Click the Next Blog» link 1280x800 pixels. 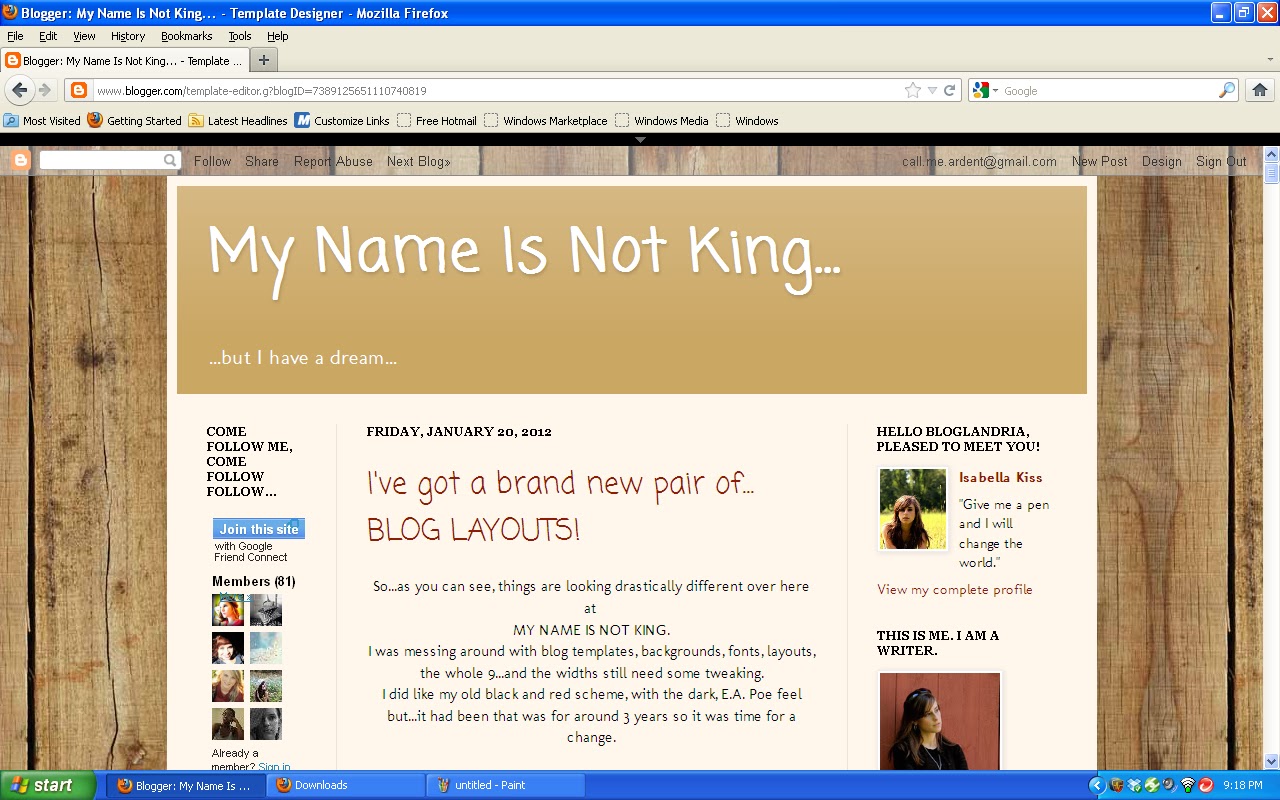[419, 161]
